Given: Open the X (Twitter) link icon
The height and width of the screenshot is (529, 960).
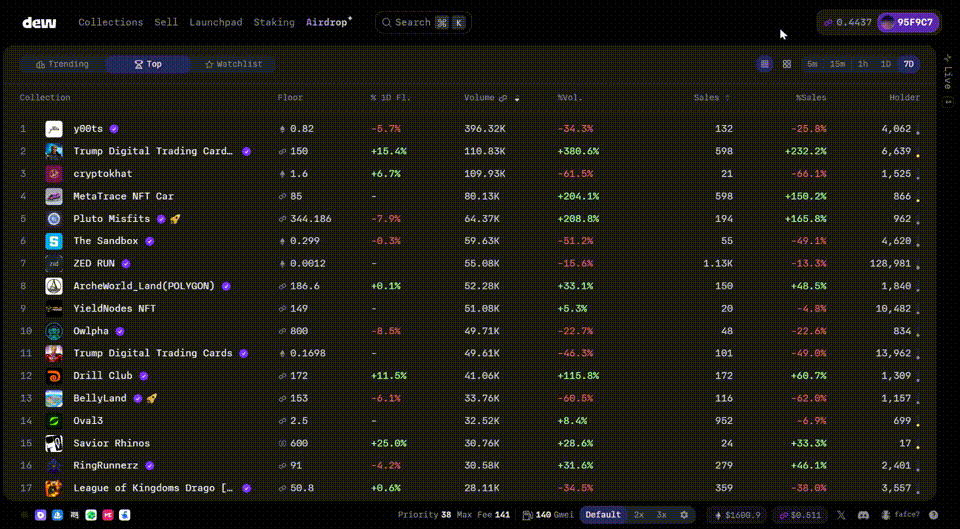Looking at the screenshot, I should tap(841, 515).
